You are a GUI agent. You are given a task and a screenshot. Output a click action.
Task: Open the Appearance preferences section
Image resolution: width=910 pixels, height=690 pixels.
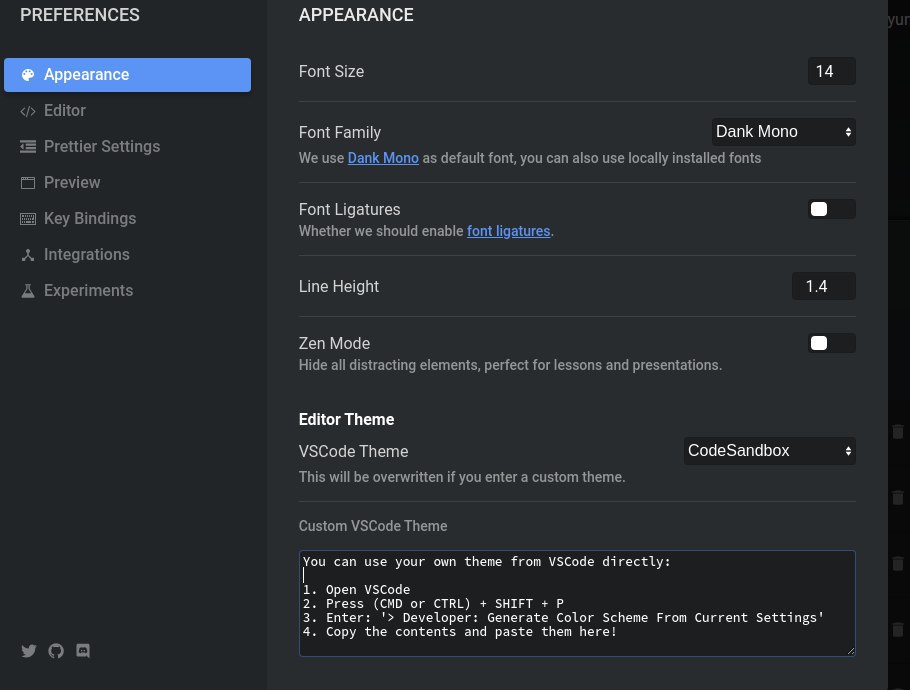tap(127, 75)
